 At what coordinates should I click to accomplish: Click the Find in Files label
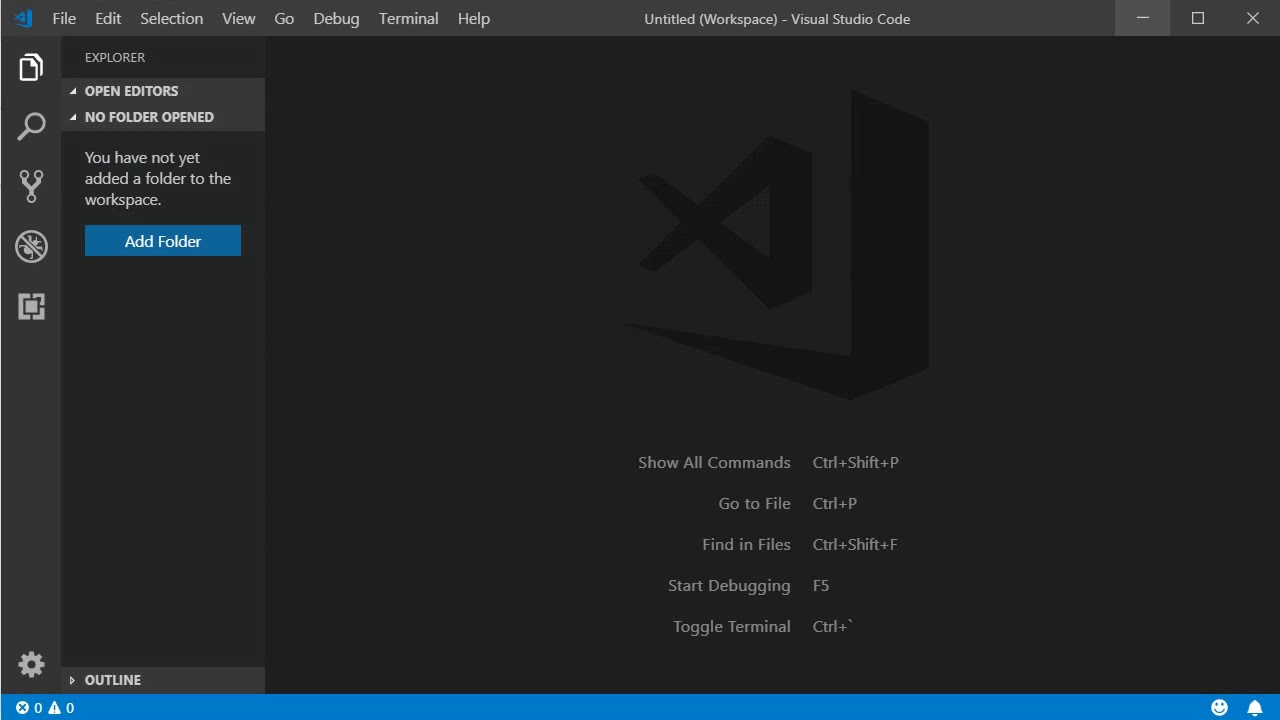(746, 544)
